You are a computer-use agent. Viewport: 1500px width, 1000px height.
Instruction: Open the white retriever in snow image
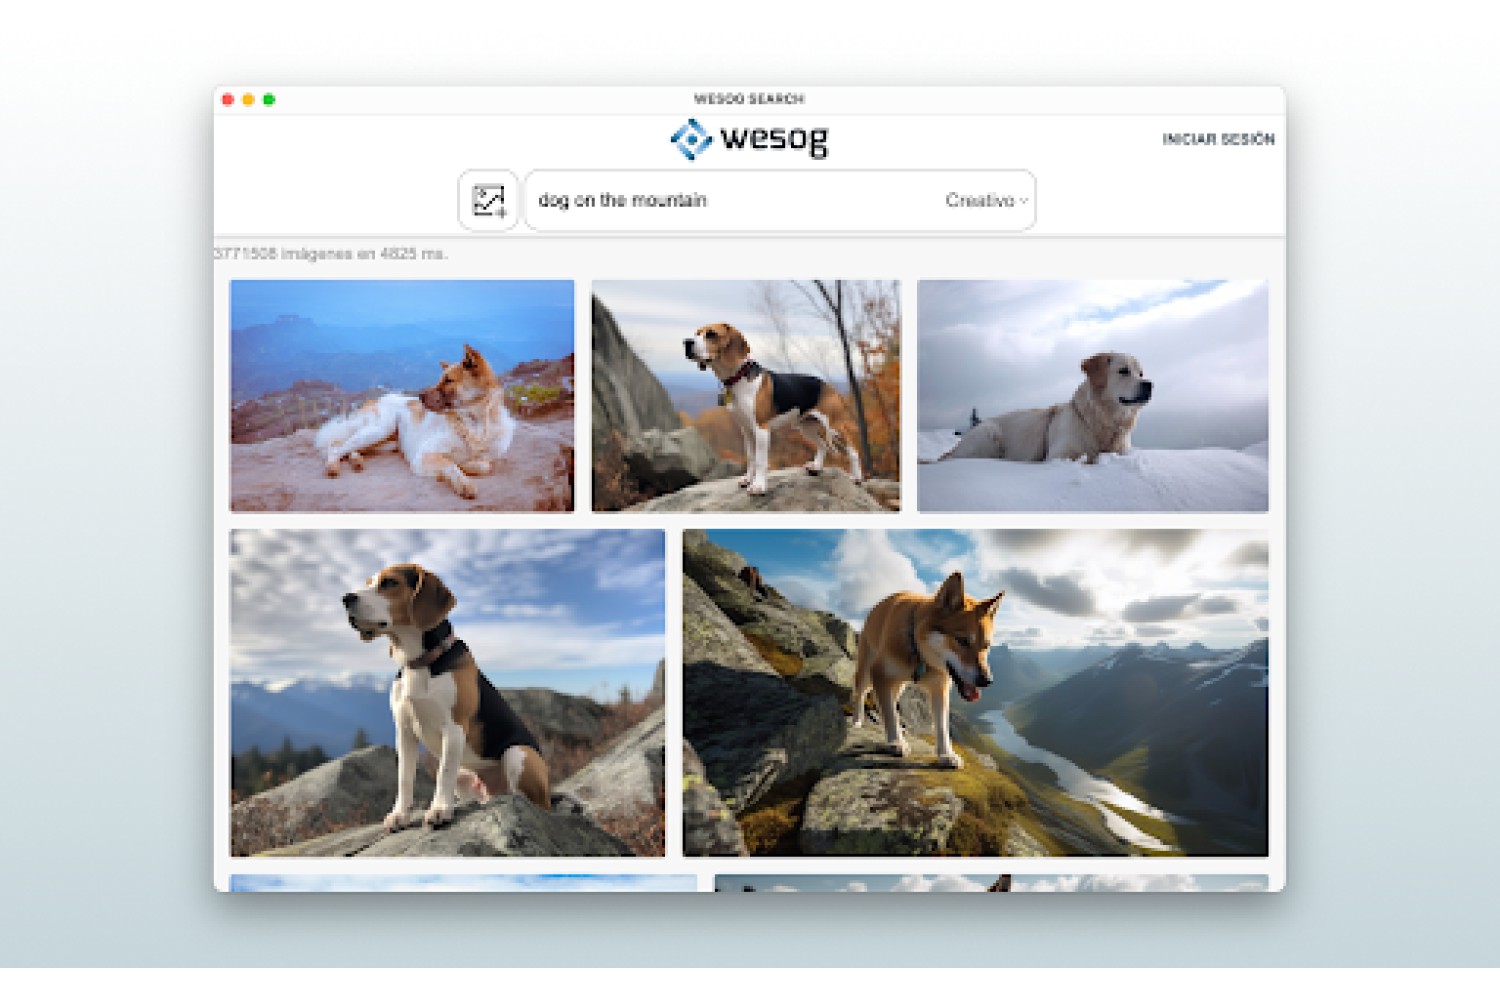[x=1093, y=396]
